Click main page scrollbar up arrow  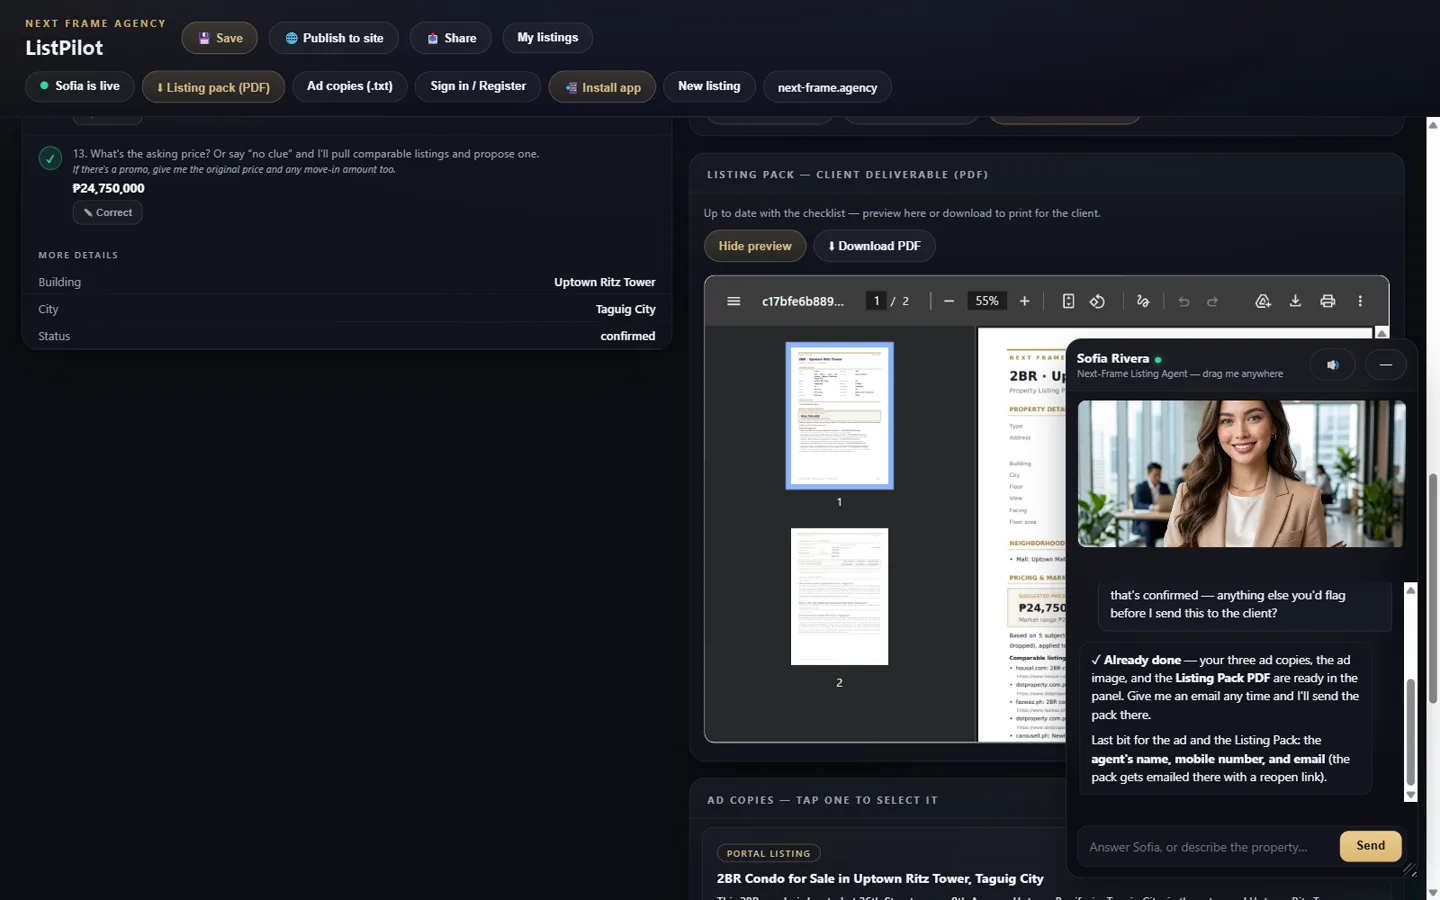click(1433, 125)
